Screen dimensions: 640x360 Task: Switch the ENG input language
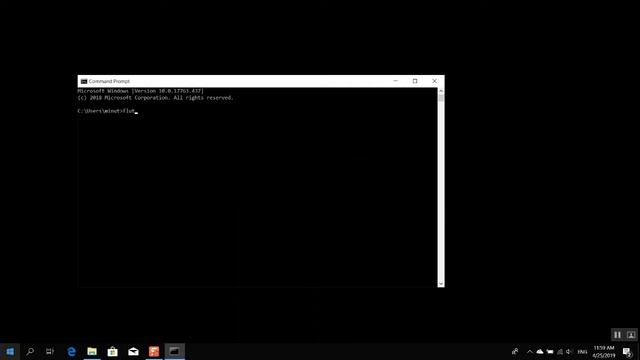click(582, 351)
